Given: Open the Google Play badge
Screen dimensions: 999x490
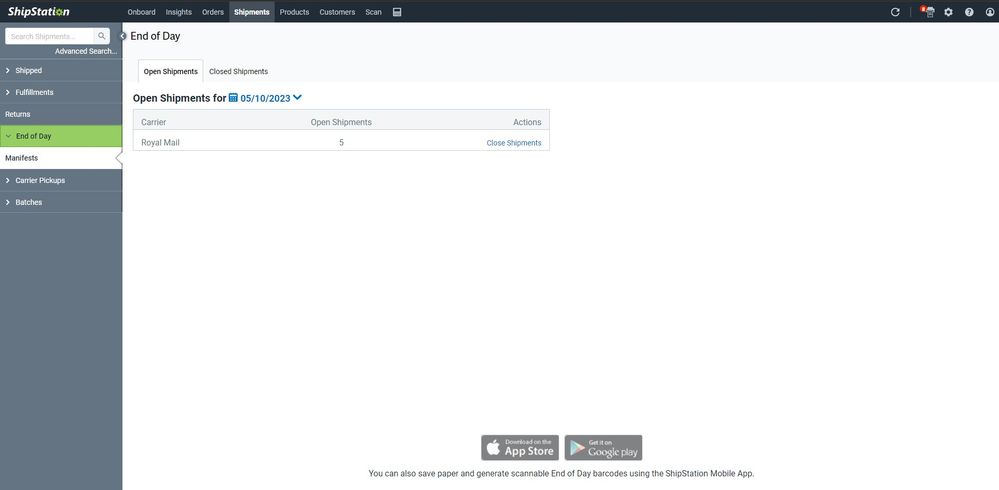Looking at the screenshot, I should point(603,447).
